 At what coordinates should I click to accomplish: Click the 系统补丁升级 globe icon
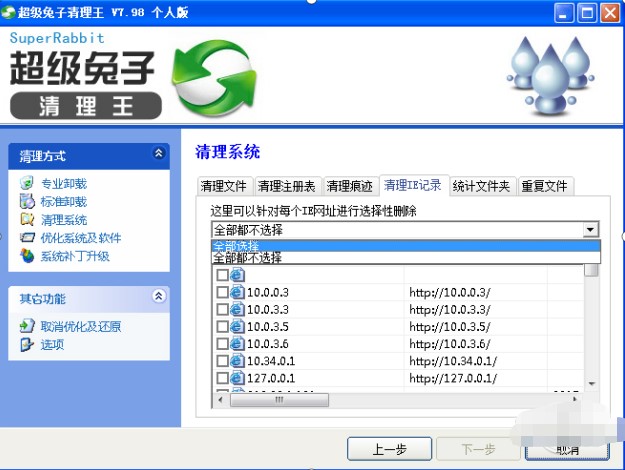[x=27, y=256]
